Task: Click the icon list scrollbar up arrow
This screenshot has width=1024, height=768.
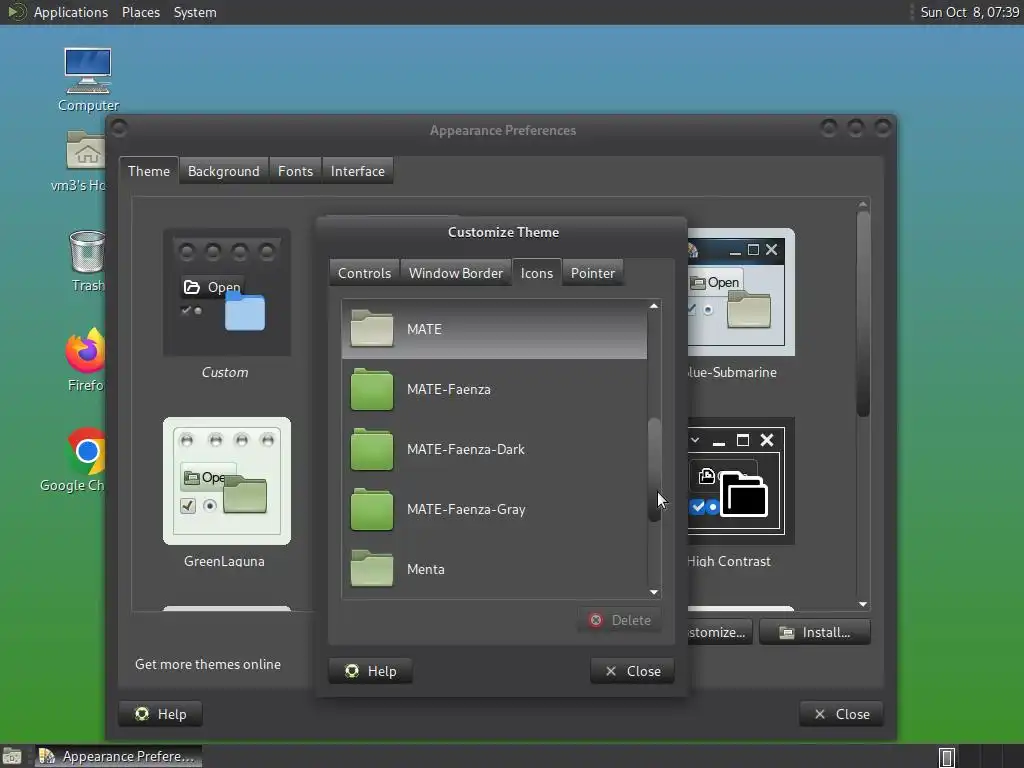Action: [x=654, y=306]
